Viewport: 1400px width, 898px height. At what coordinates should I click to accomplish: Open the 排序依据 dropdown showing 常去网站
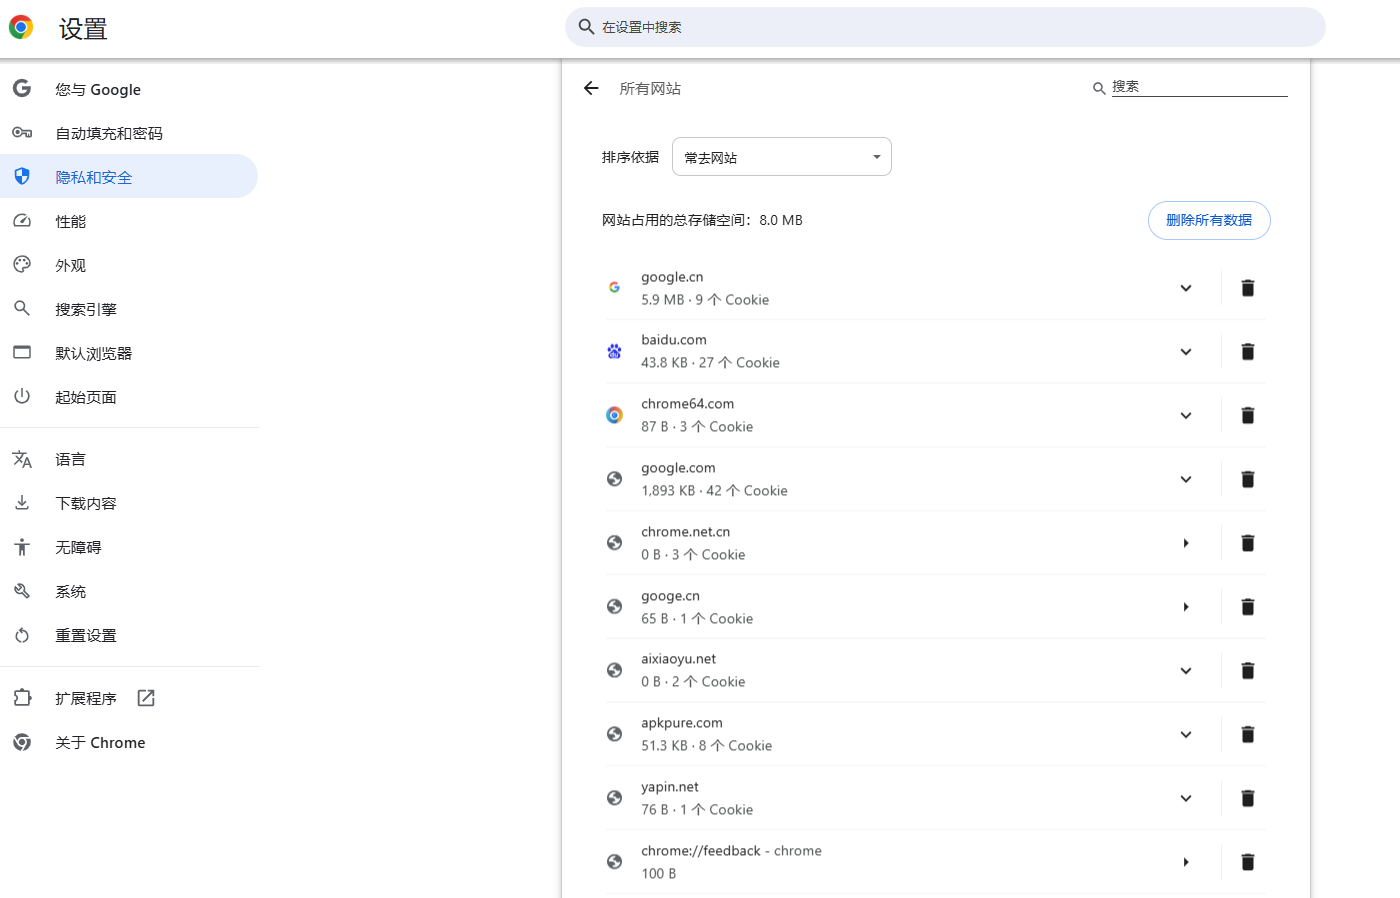(782, 157)
